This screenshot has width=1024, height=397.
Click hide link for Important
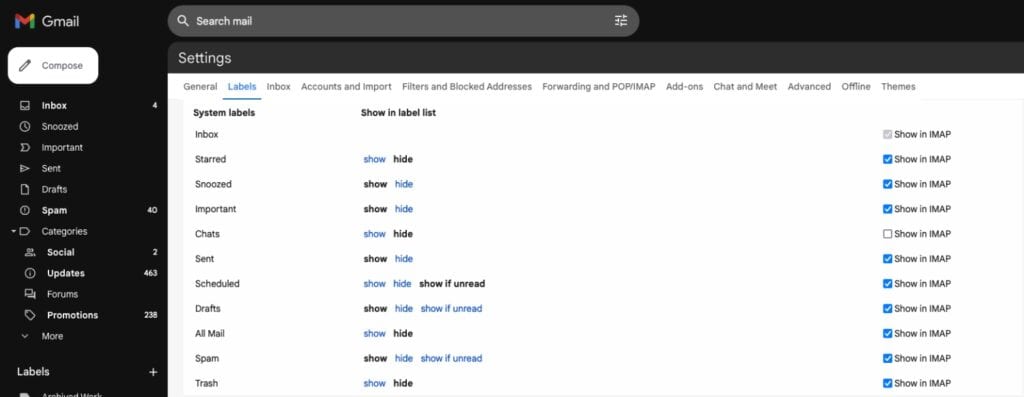tap(404, 209)
